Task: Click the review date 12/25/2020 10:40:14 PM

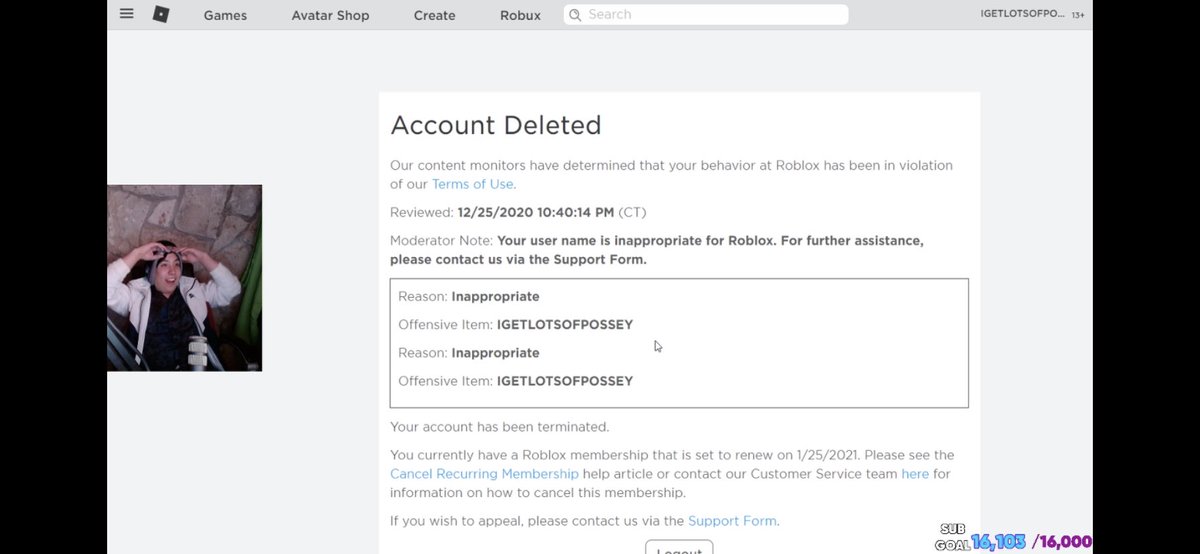Action: tap(551, 212)
